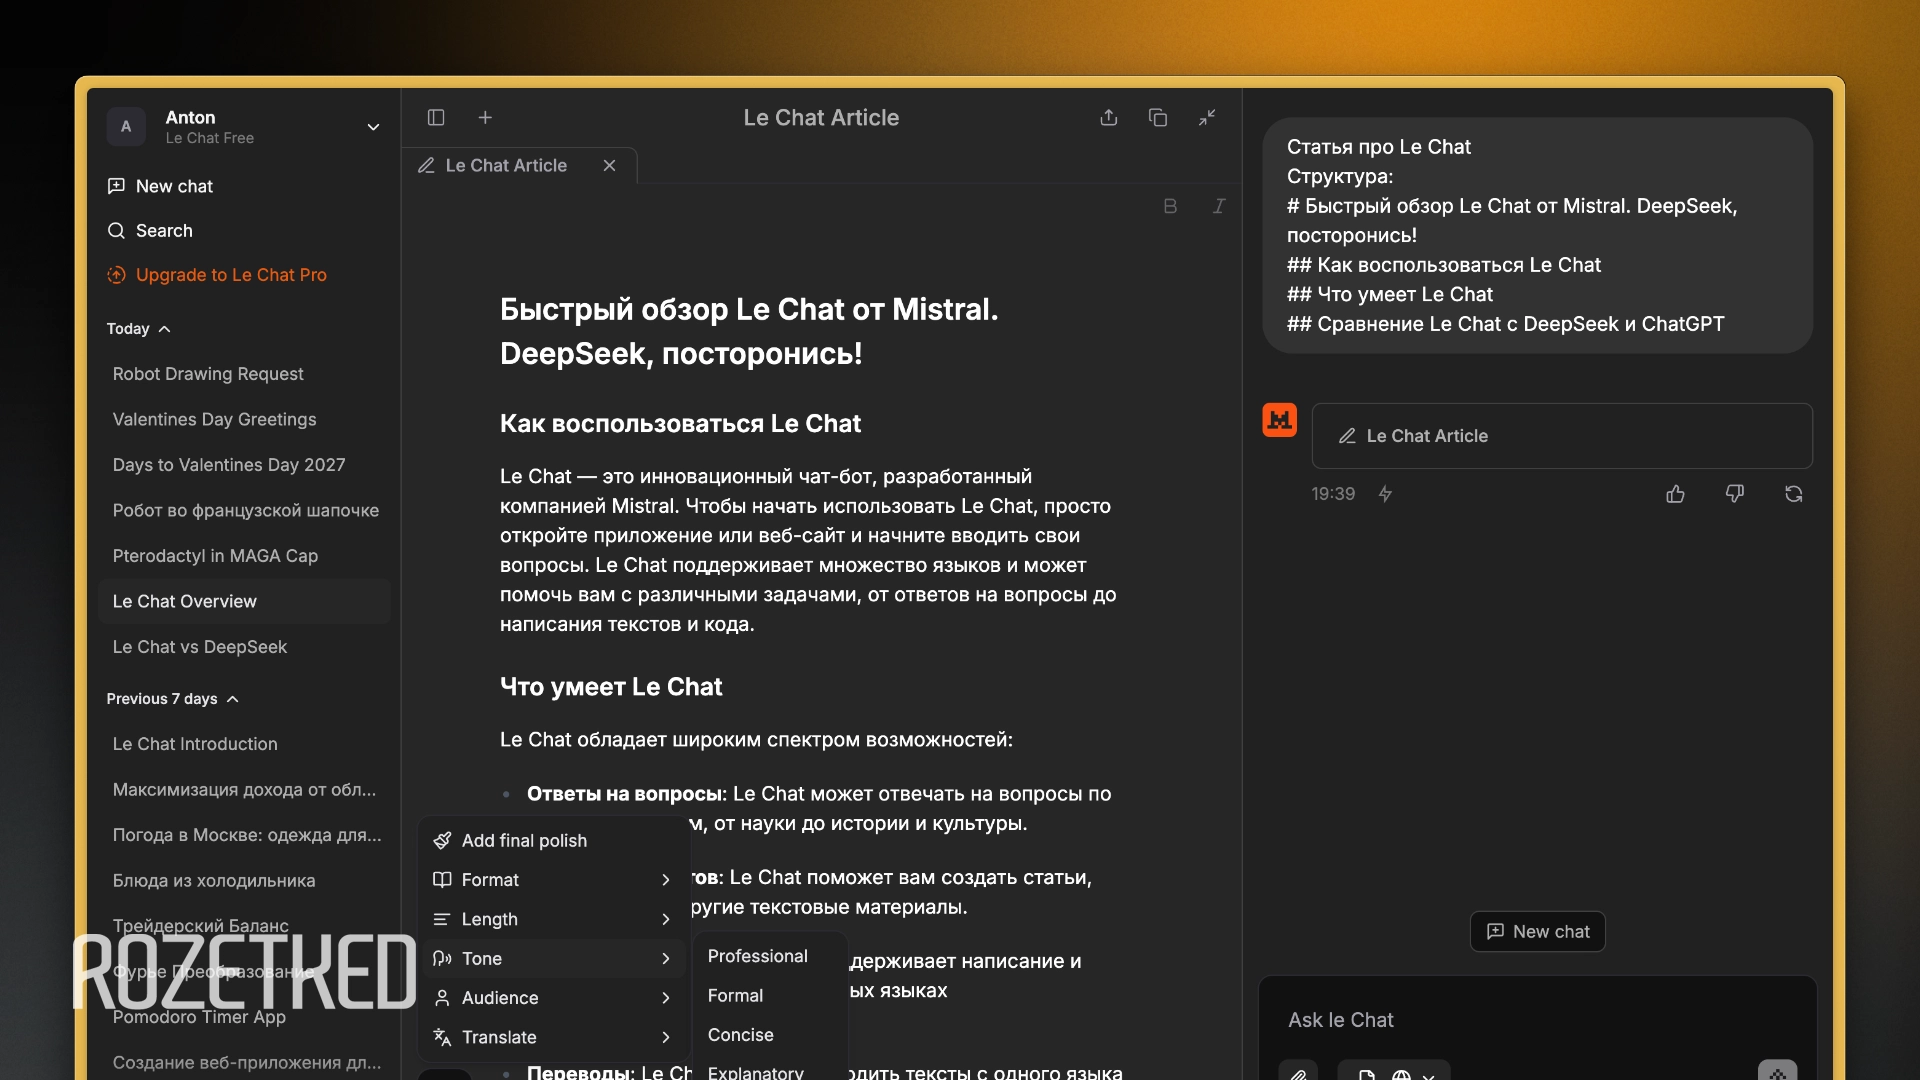Viewport: 1920px width, 1080px height.
Task: Open the tools dropdown chevron in input bar
Action: tap(1429, 1076)
